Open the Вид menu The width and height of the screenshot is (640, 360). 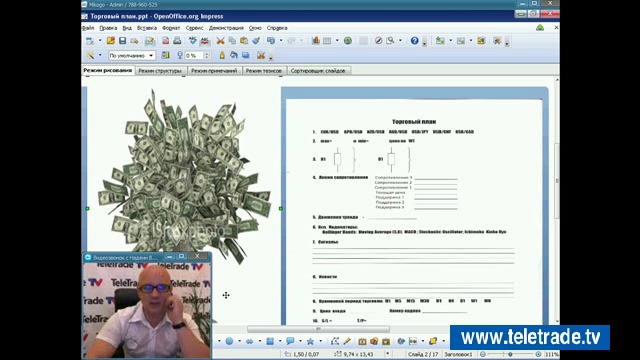[127, 28]
